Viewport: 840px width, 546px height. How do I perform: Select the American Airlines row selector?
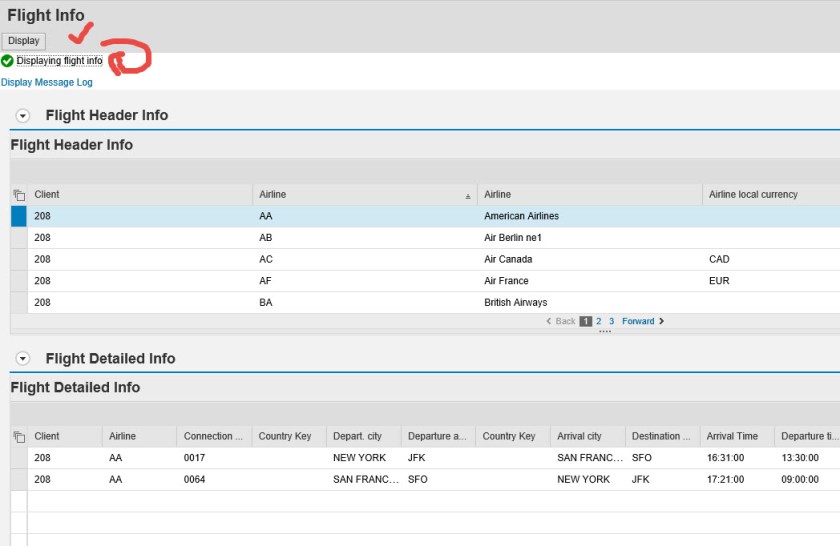(19, 216)
